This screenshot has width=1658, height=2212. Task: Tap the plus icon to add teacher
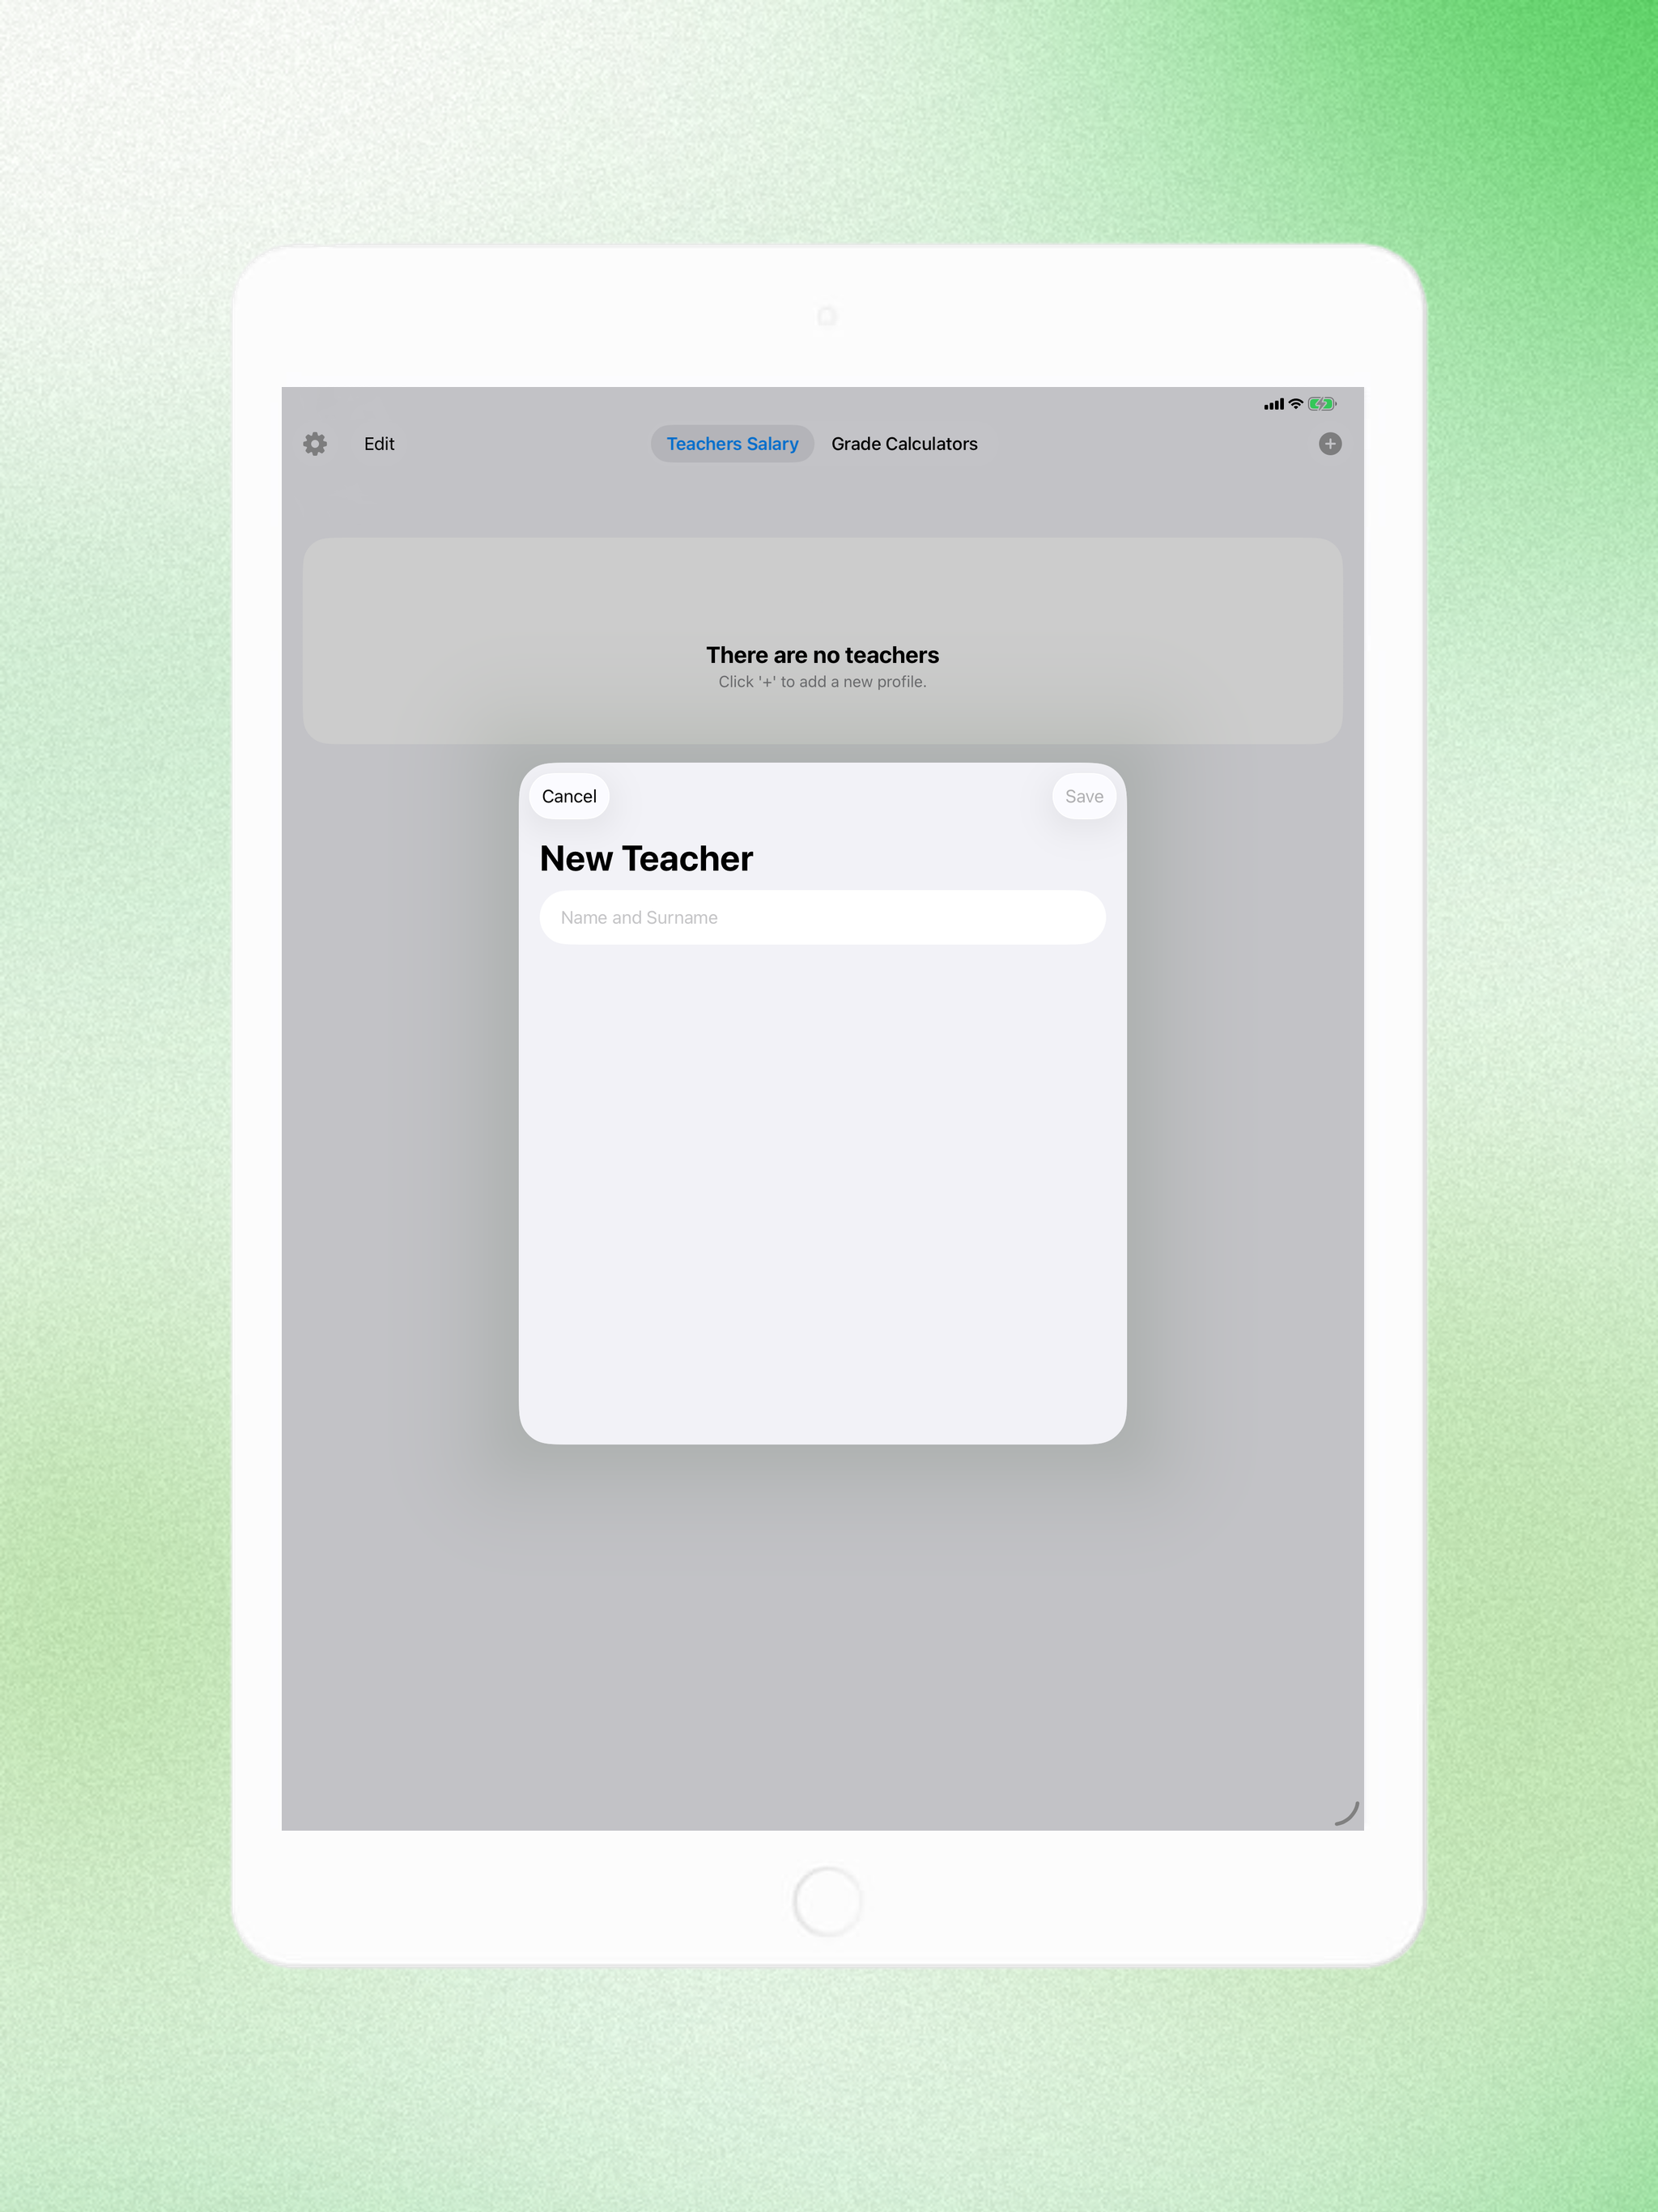click(x=1330, y=444)
